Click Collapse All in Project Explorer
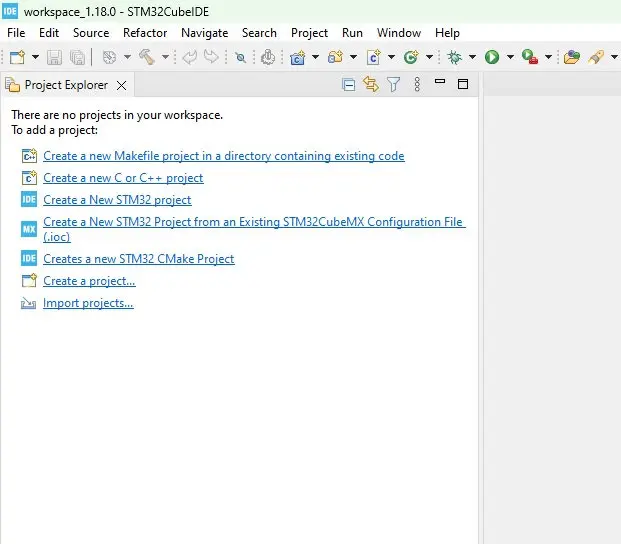The image size is (621, 544). [x=349, y=85]
